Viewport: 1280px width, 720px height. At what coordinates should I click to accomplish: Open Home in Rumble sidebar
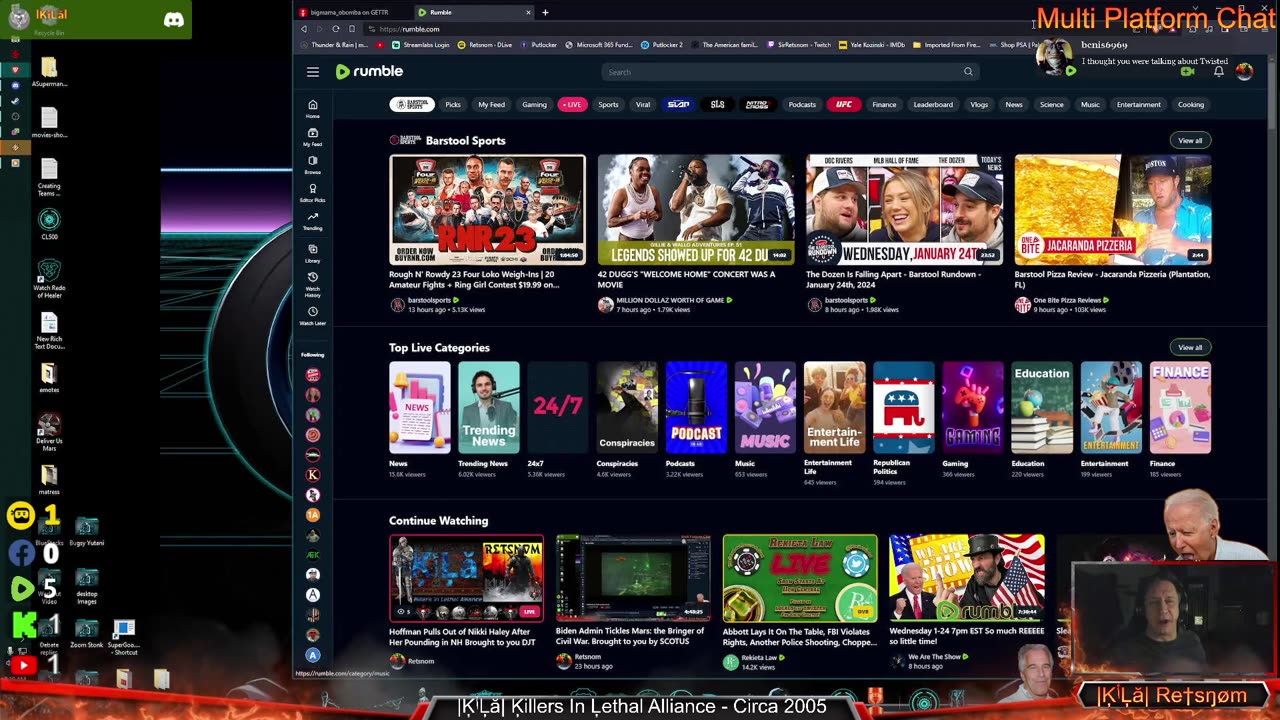point(313,108)
